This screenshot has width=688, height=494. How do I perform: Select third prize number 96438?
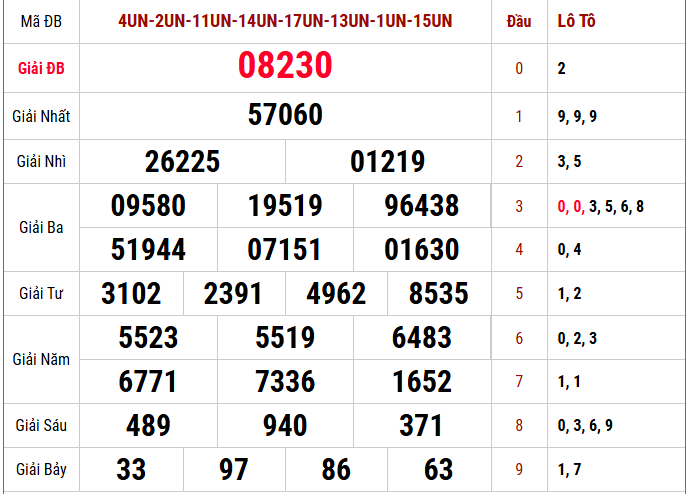tap(421, 206)
